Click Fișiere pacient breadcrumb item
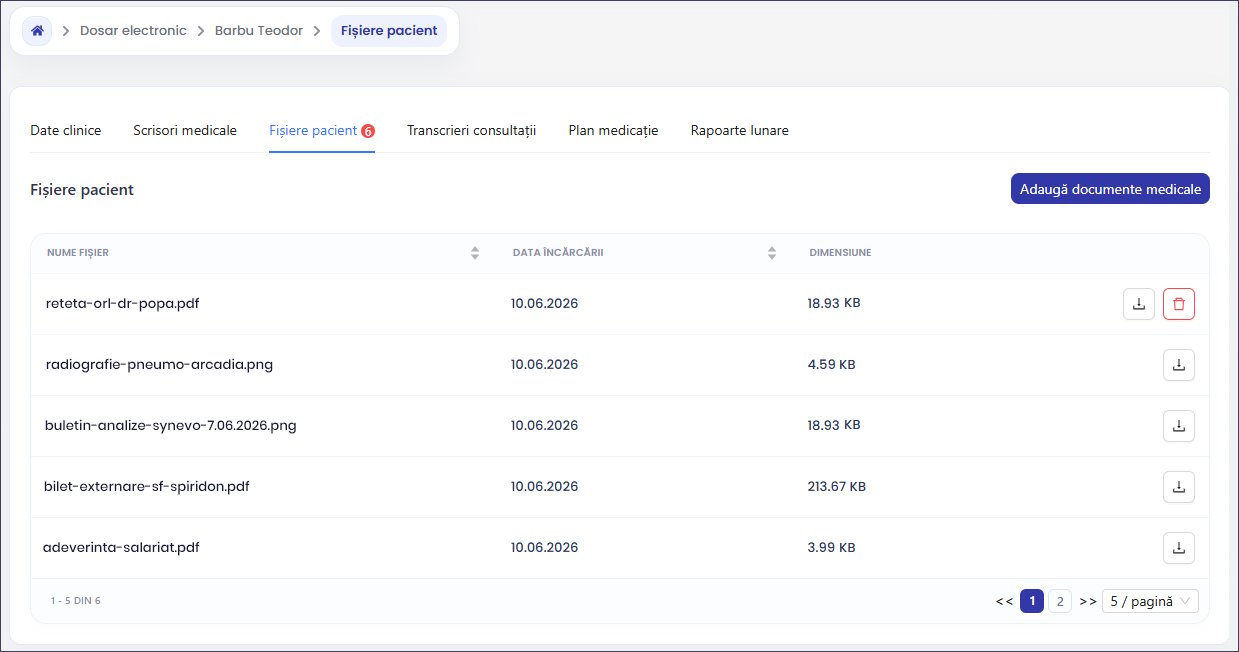Image resolution: width=1239 pixels, height=652 pixels. tap(389, 31)
